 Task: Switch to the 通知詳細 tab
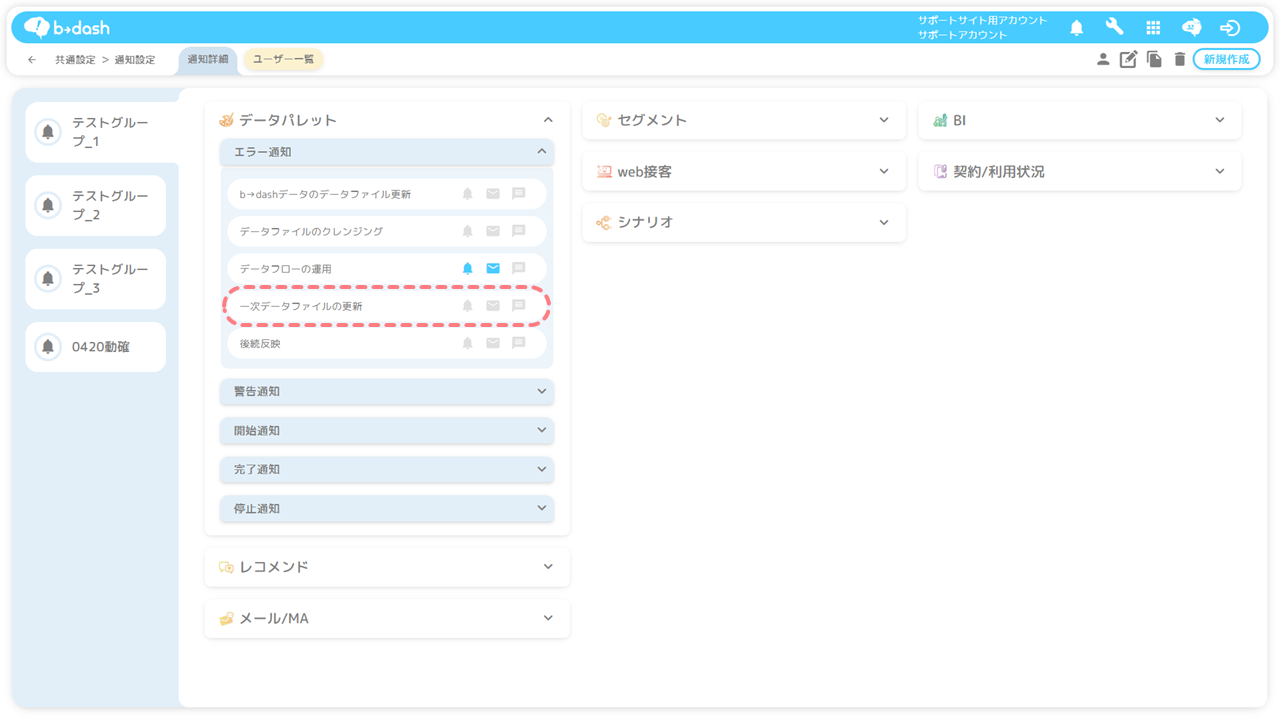tap(208, 60)
